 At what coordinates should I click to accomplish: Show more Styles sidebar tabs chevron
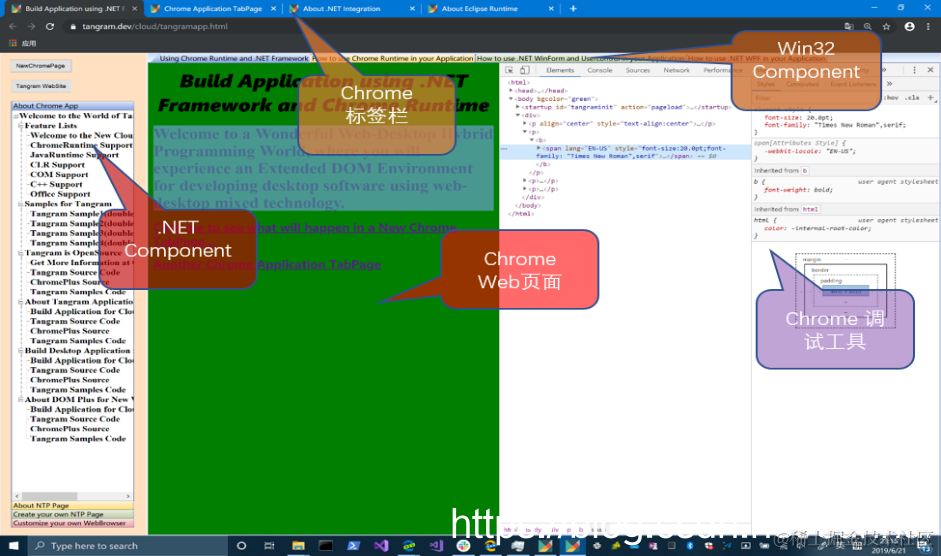point(889,84)
